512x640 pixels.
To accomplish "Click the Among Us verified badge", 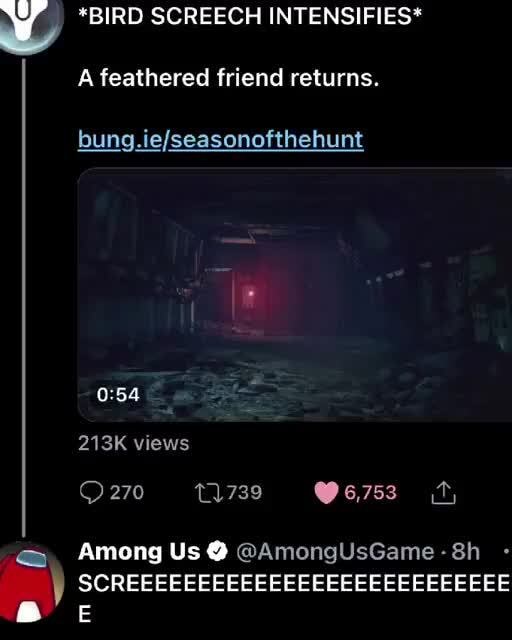I will point(217,552).
